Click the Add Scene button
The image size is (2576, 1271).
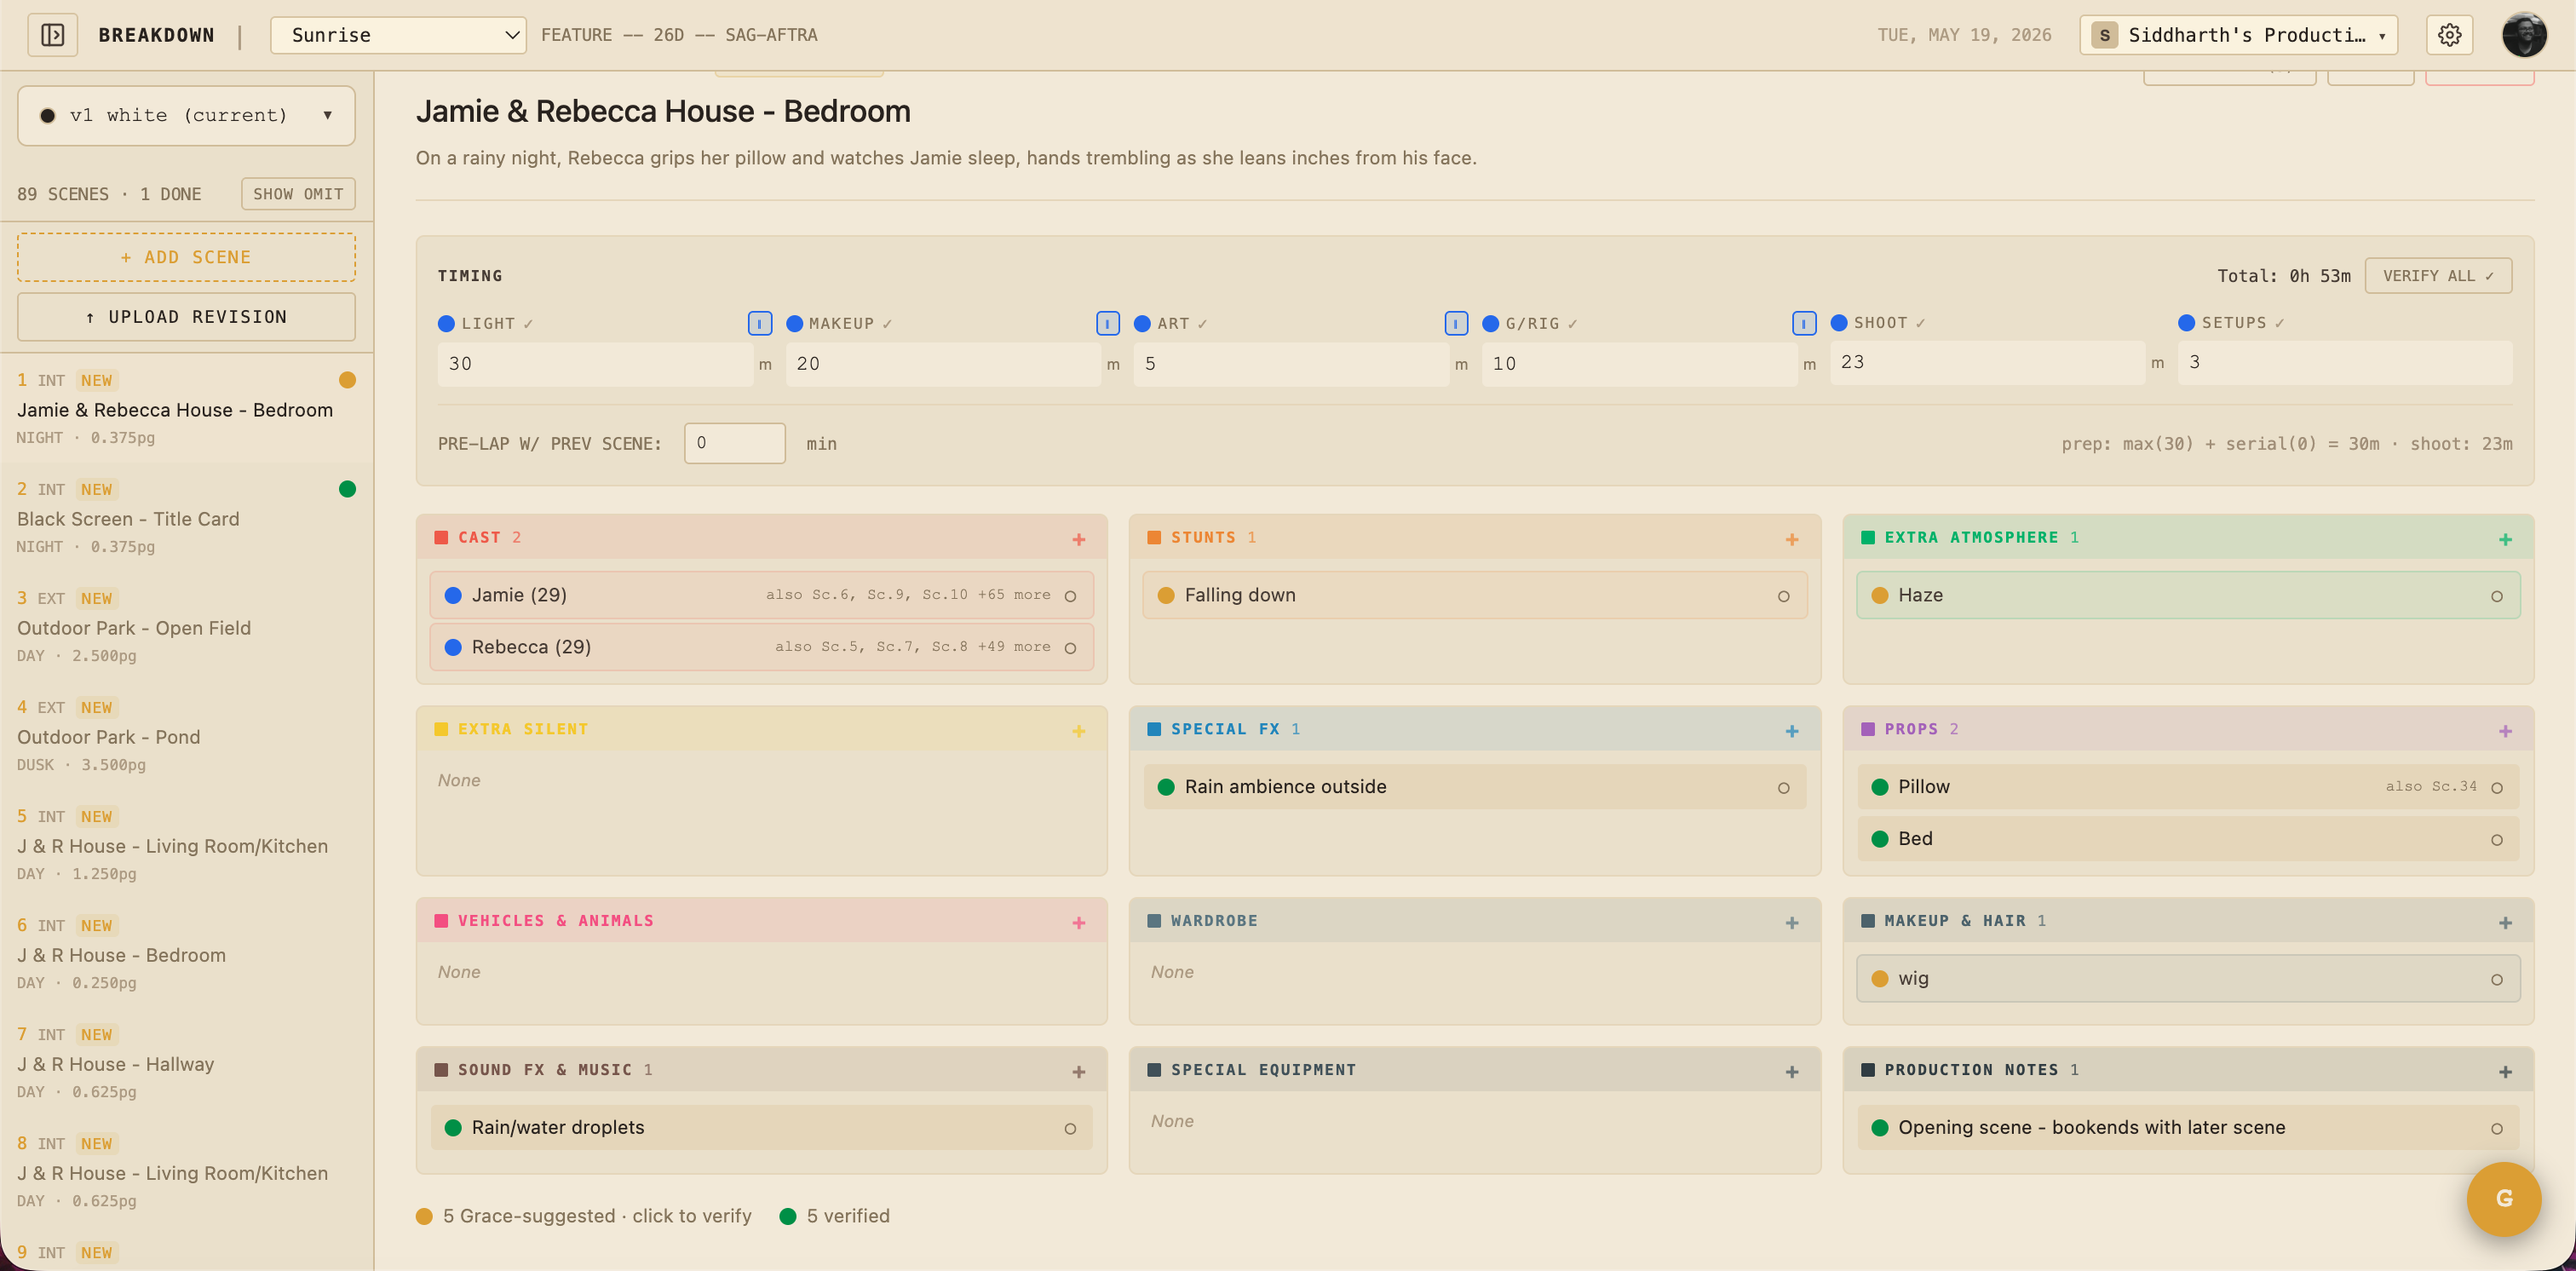point(186,257)
